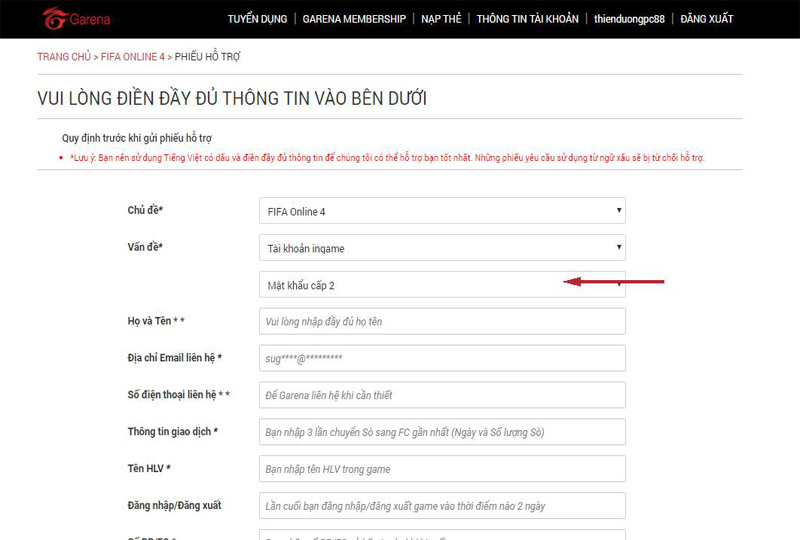Follow FIFA ONLINE 4 breadcrumb link
800x540 pixels.
133,57
